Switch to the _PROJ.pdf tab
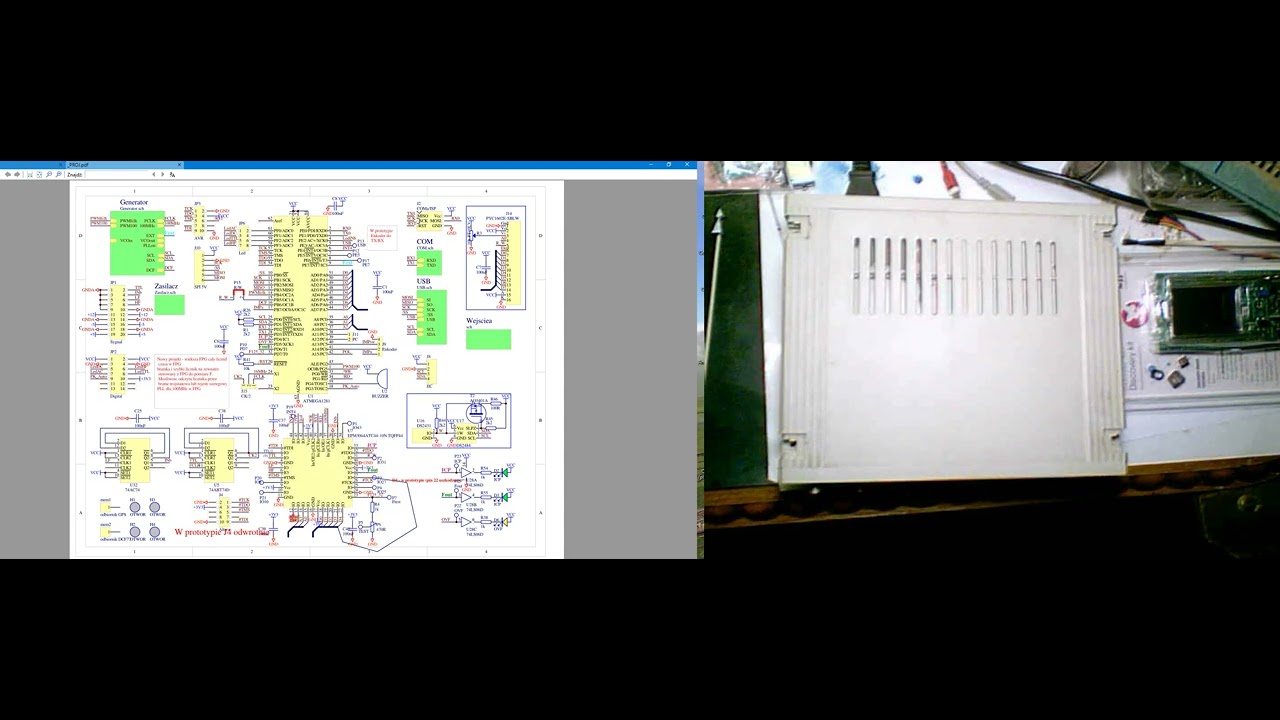Viewport: 1280px width, 720px height. pos(125,165)
